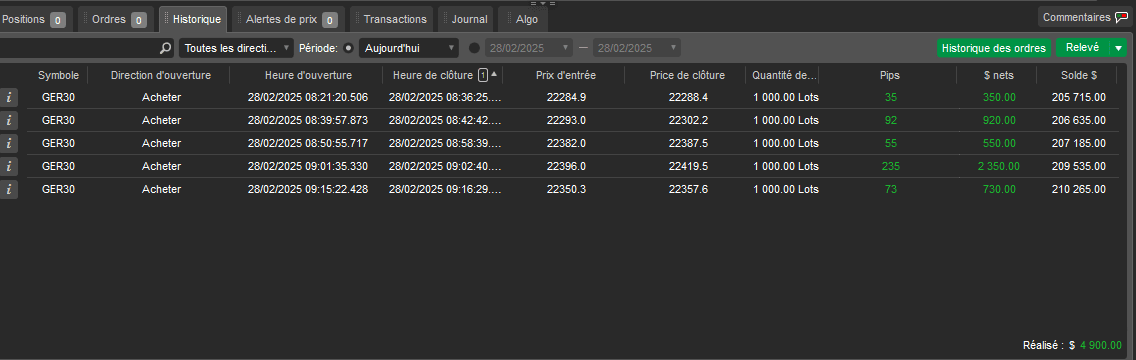This screenshot has height=360, width=1136.
Task: Select the Aujourd'hui period radio button
Action: [x=348, y=49]
